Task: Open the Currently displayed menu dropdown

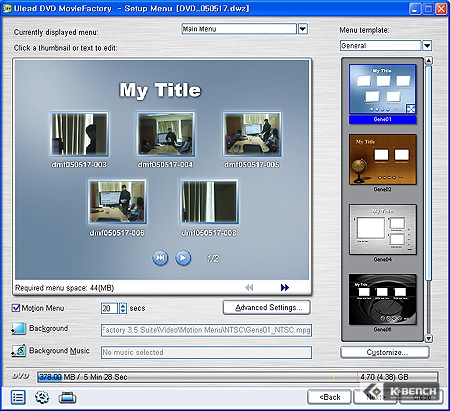Action: coord(303,29)
